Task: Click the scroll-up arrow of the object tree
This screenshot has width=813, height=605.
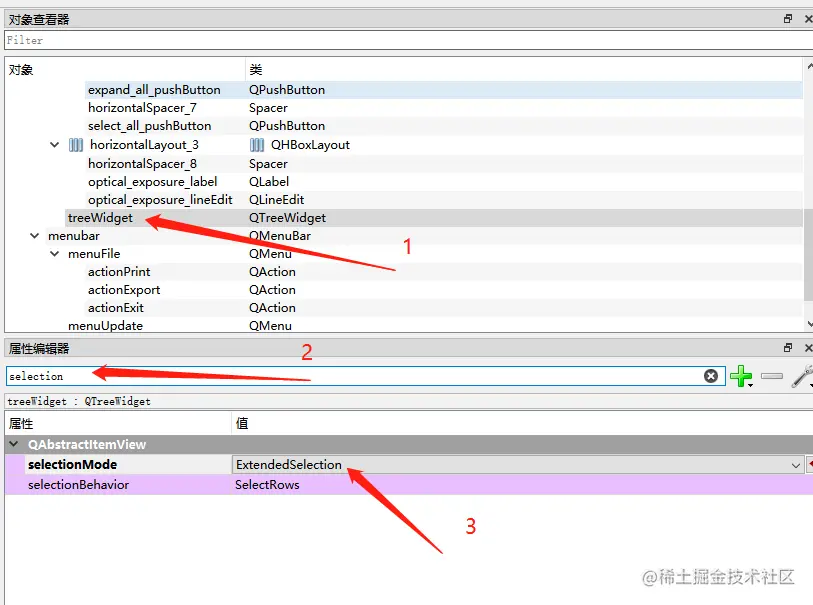Action: [809, 66]
